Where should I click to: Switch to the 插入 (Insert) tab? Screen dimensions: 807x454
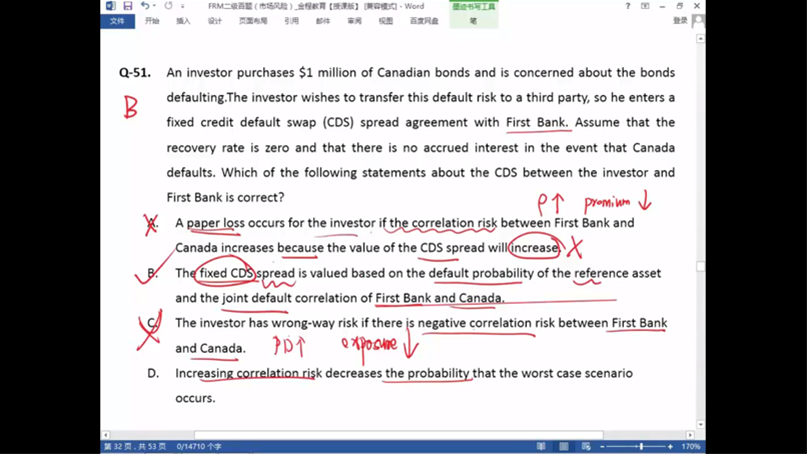point(183,21)
